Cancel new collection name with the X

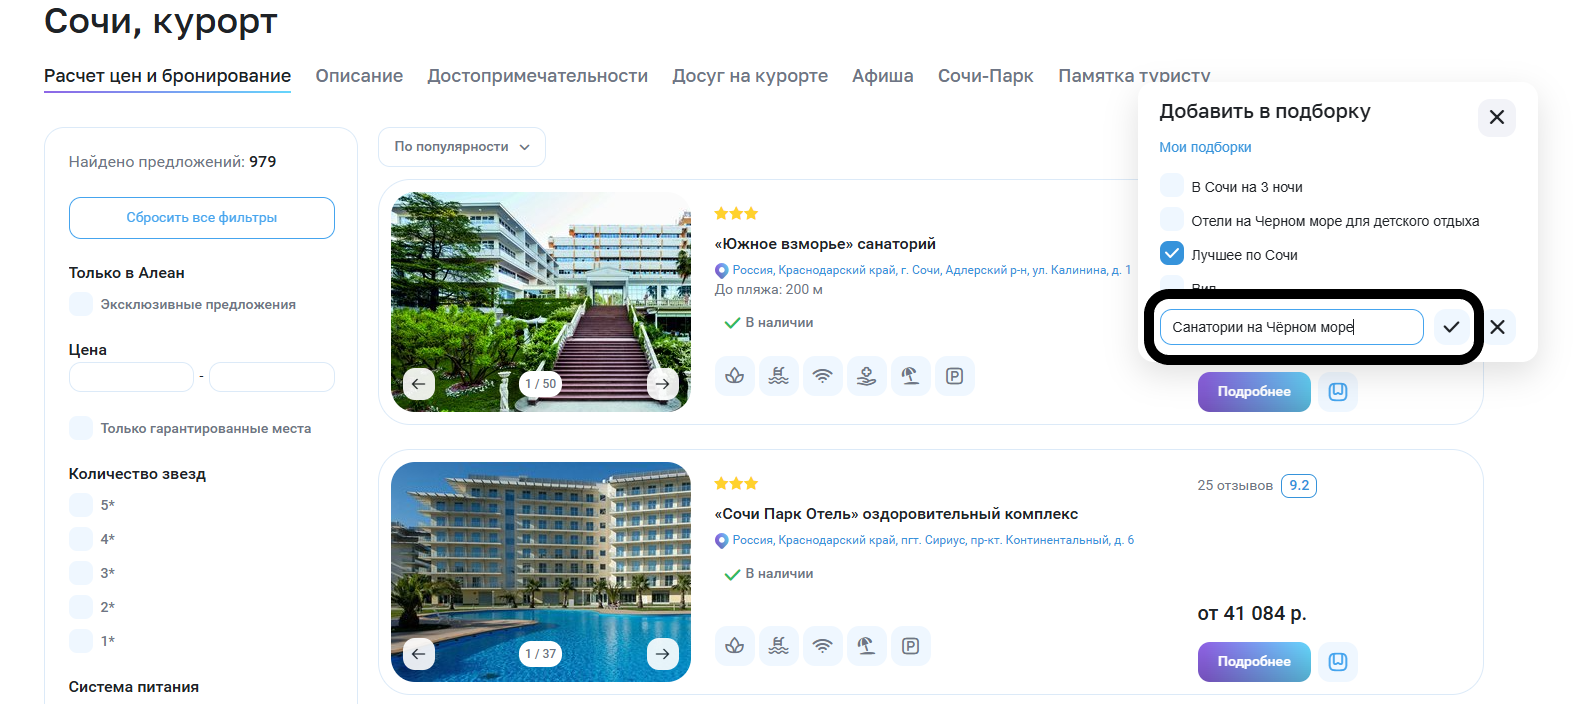tap(1497, 327)
